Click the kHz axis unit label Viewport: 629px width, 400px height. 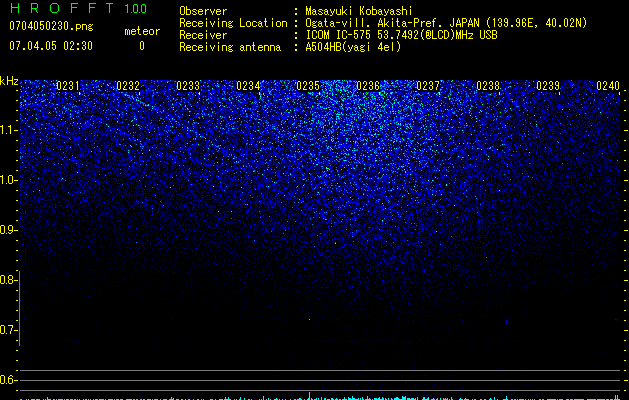tap(9, 81)
